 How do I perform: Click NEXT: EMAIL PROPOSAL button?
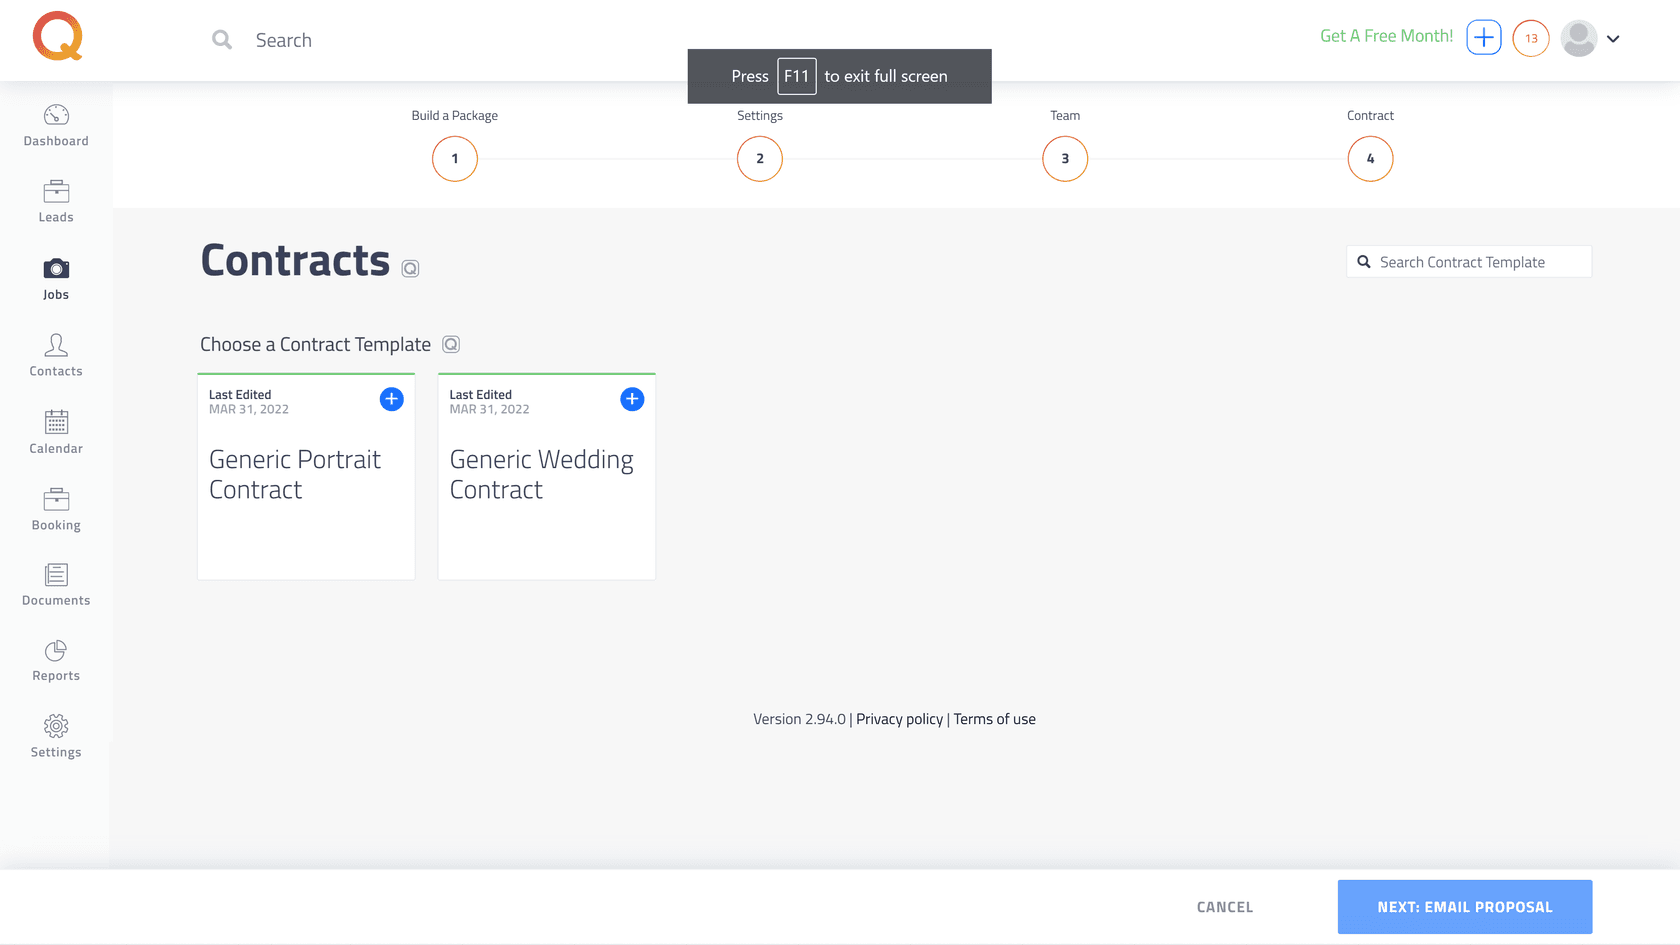[x=1465, y=907]
